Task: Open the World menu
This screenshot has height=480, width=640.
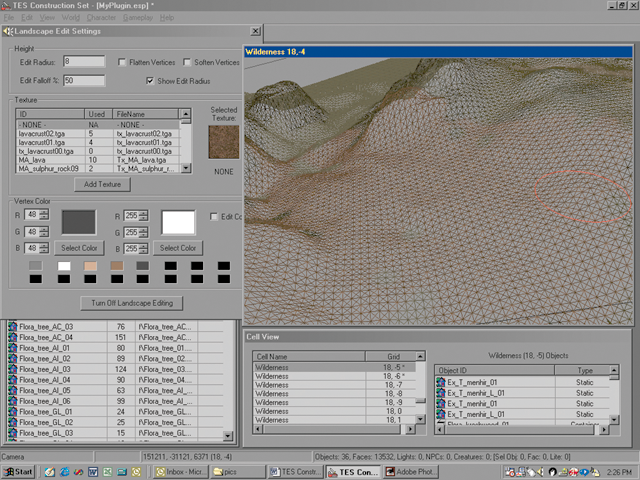Action: pos(71,18)
